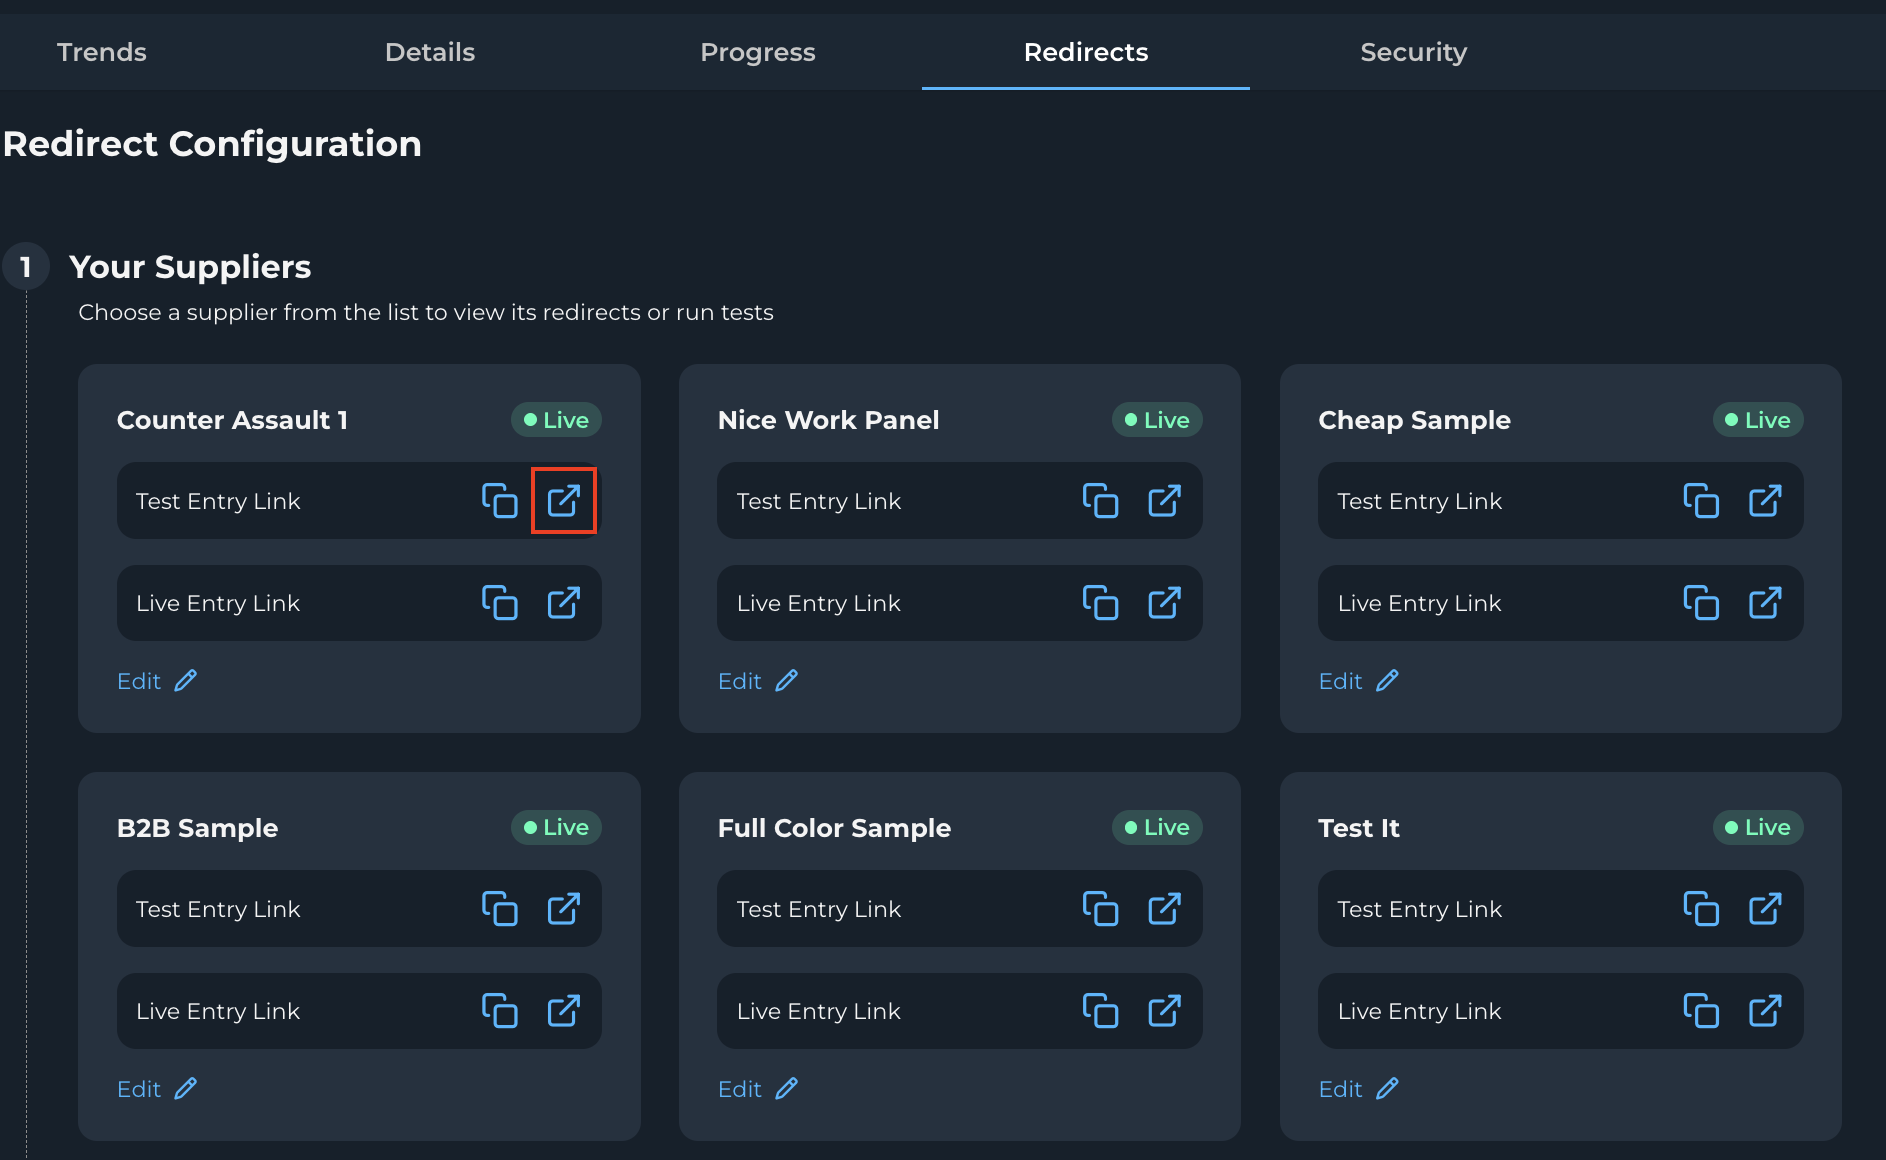Open Full Color Sample Live Entry Link
This screenshot has height=1160, width=1886.
[1164, 1011]
